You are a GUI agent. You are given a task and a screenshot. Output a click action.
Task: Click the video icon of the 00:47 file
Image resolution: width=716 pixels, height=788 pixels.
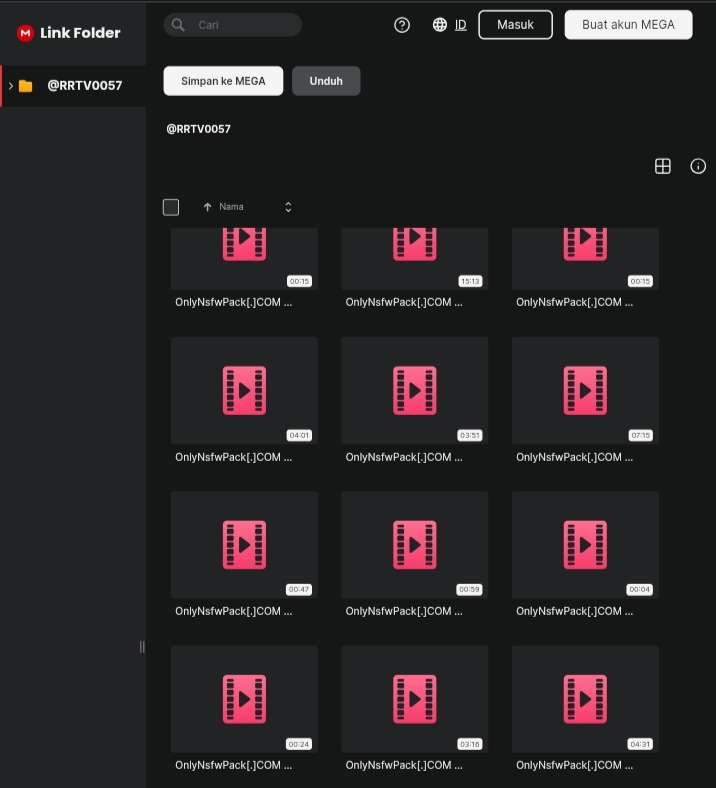tap(244, 545)
